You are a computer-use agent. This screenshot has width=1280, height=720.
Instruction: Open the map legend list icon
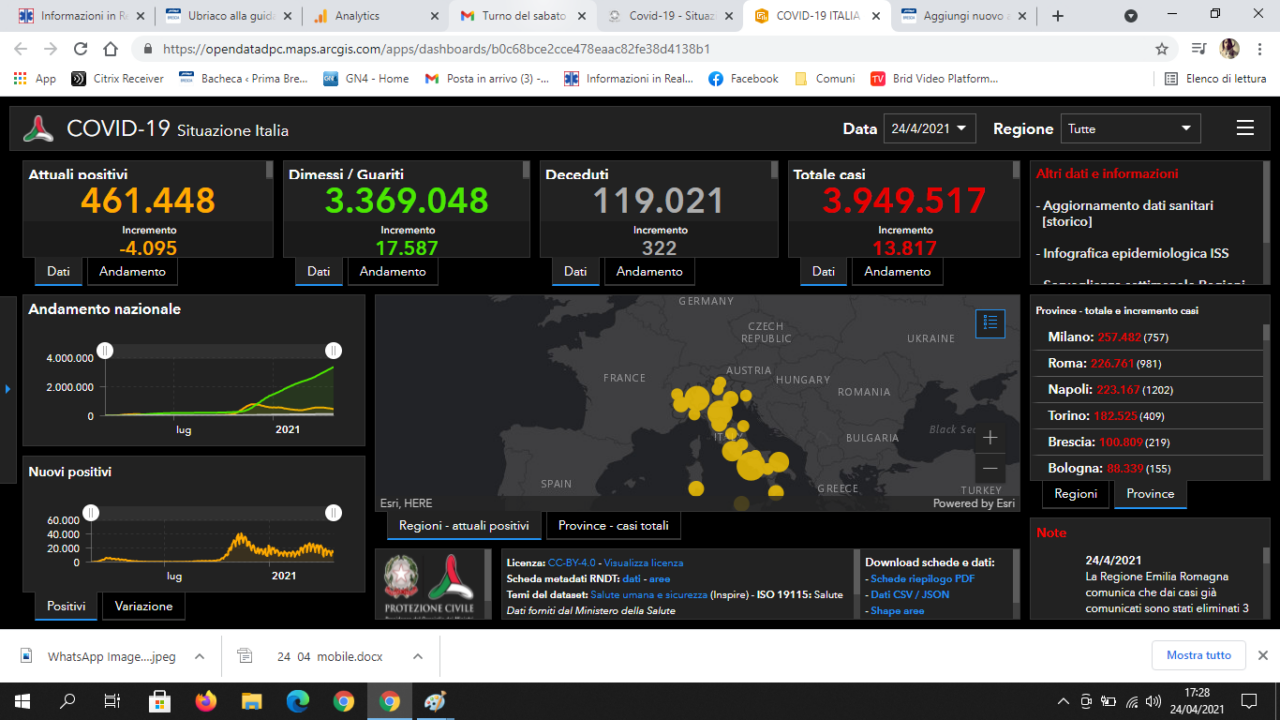990,322
